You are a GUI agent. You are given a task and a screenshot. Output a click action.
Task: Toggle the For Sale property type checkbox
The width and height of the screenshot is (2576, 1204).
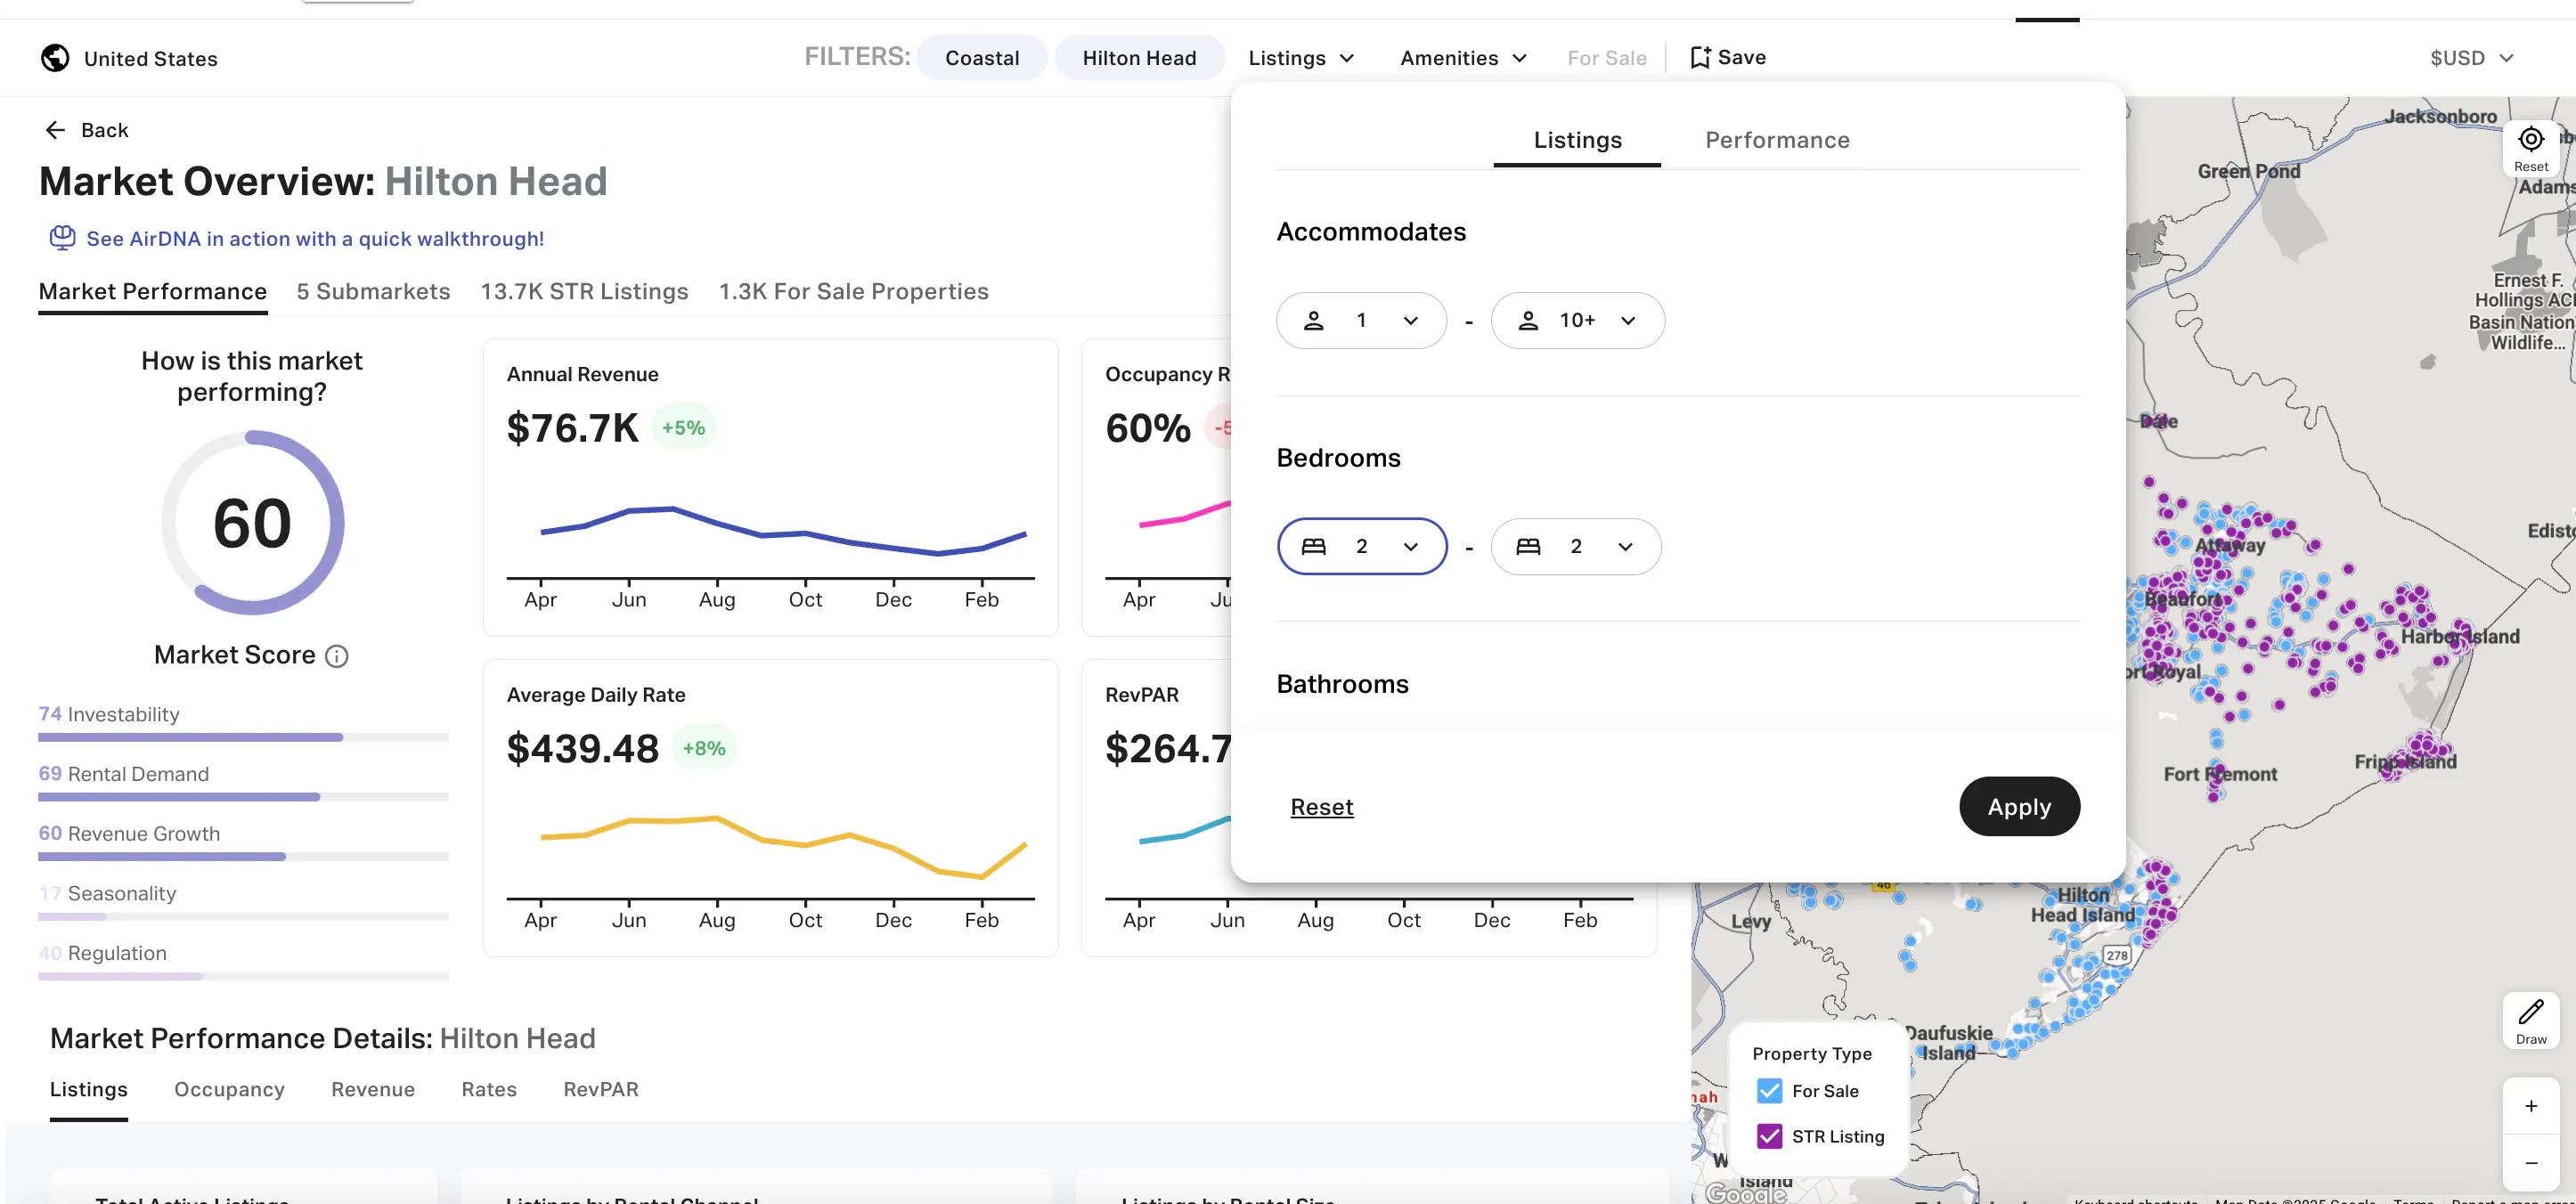pos(1769,1091)
